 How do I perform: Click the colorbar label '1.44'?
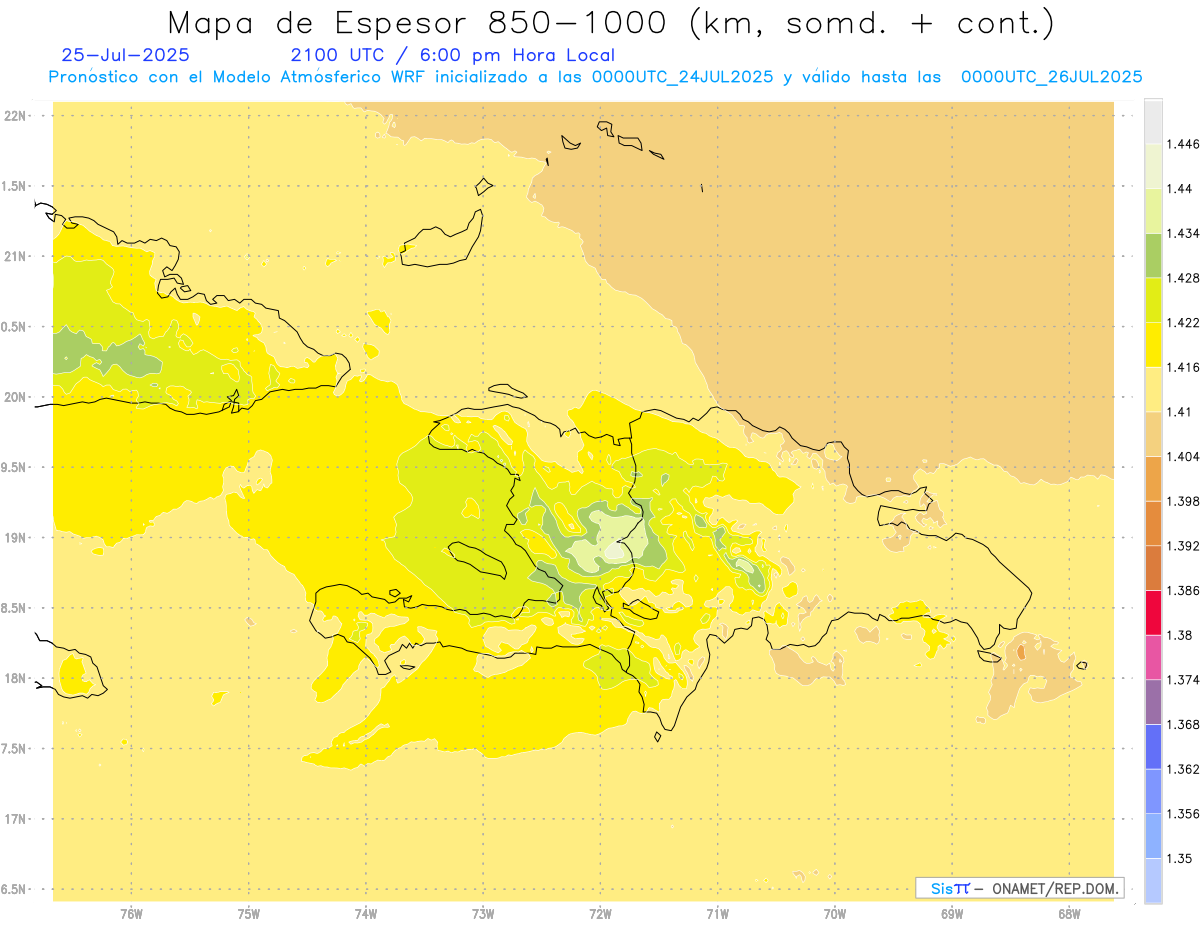coord(1178,189)
